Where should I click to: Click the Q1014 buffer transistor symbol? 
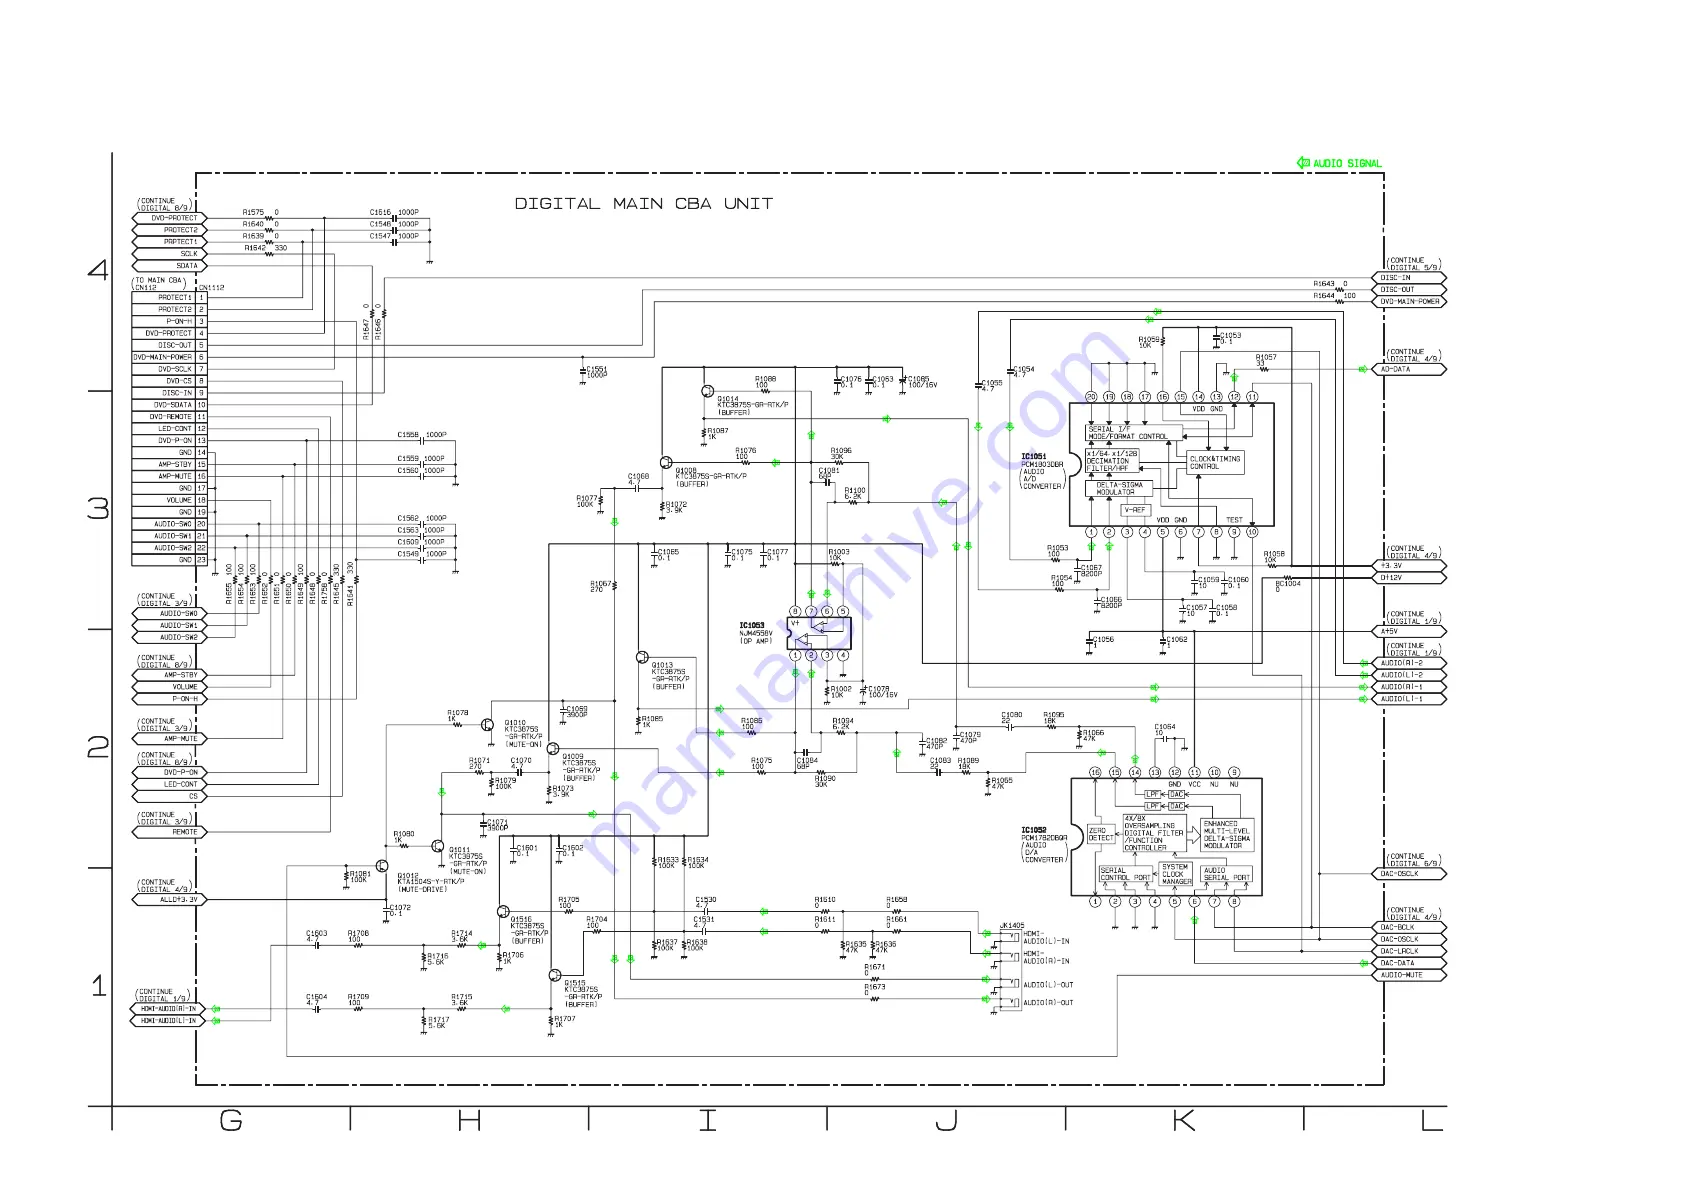point(707,391)
